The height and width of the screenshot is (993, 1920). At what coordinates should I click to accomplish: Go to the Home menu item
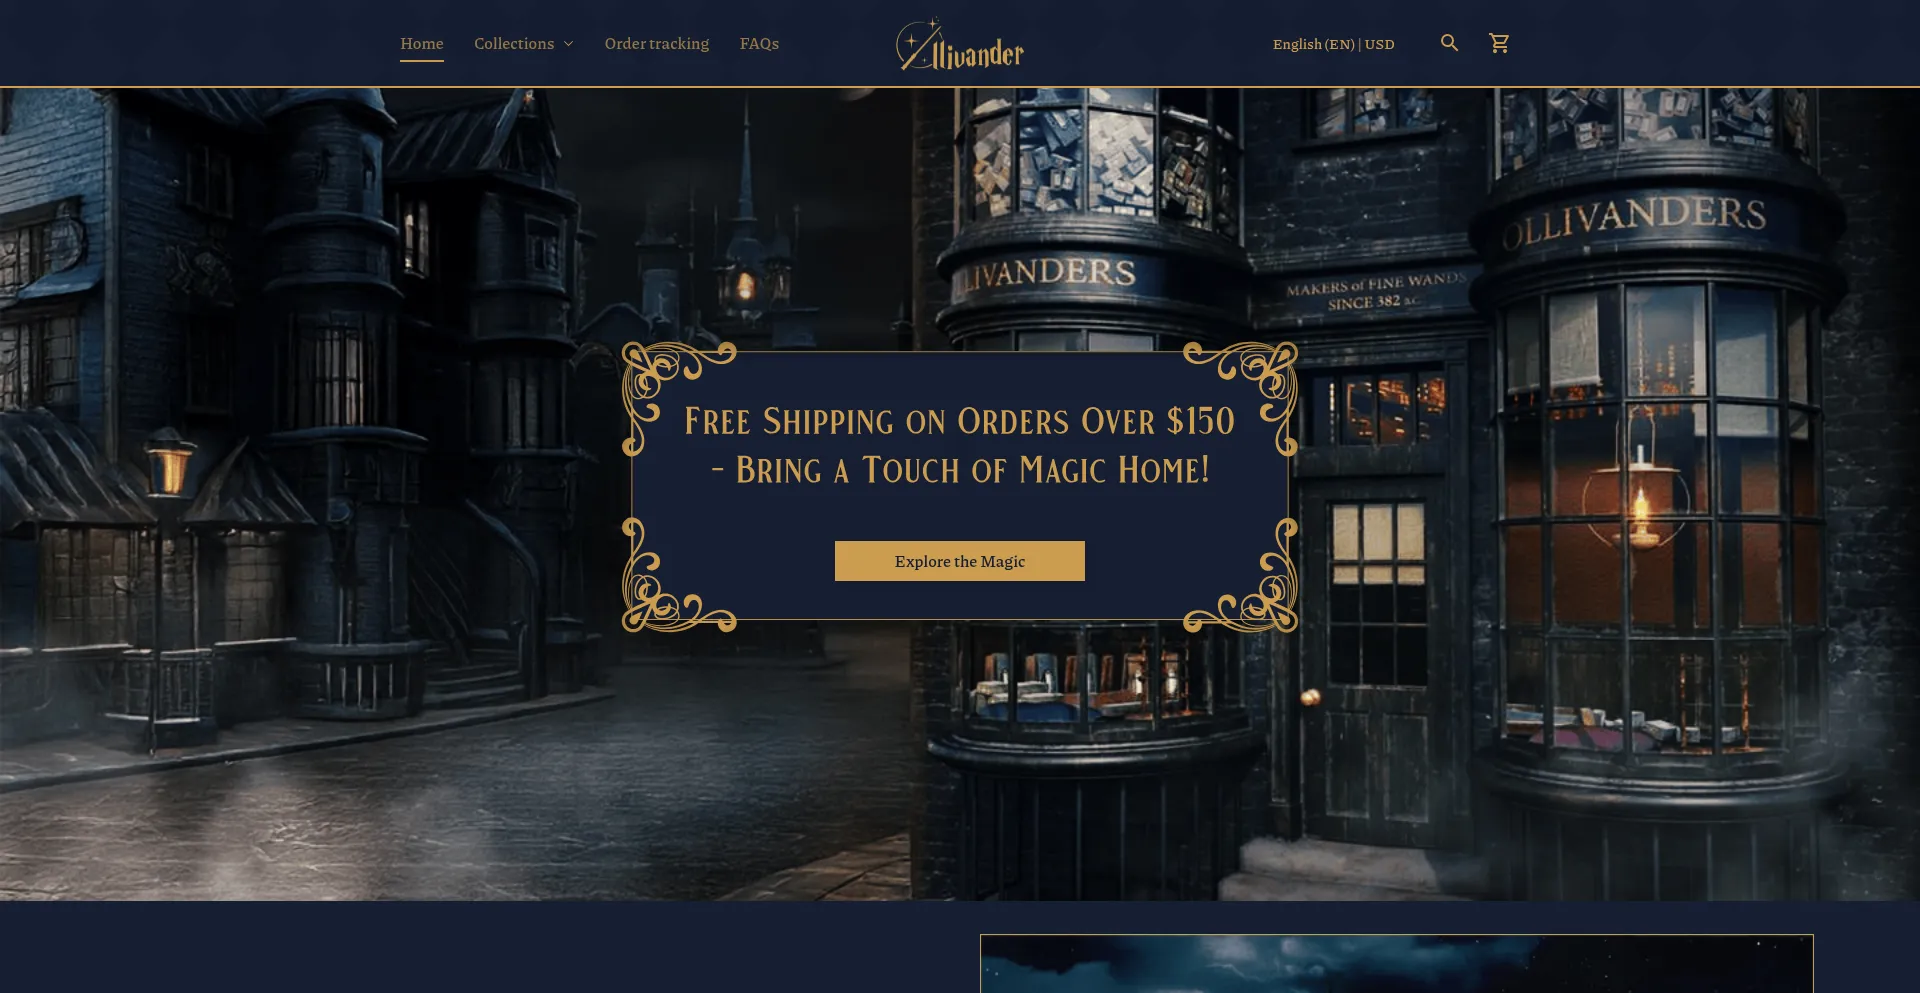tap(422, 44)
